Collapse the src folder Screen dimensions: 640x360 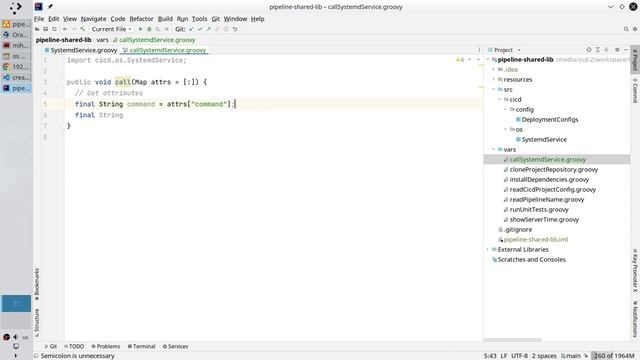494,89
